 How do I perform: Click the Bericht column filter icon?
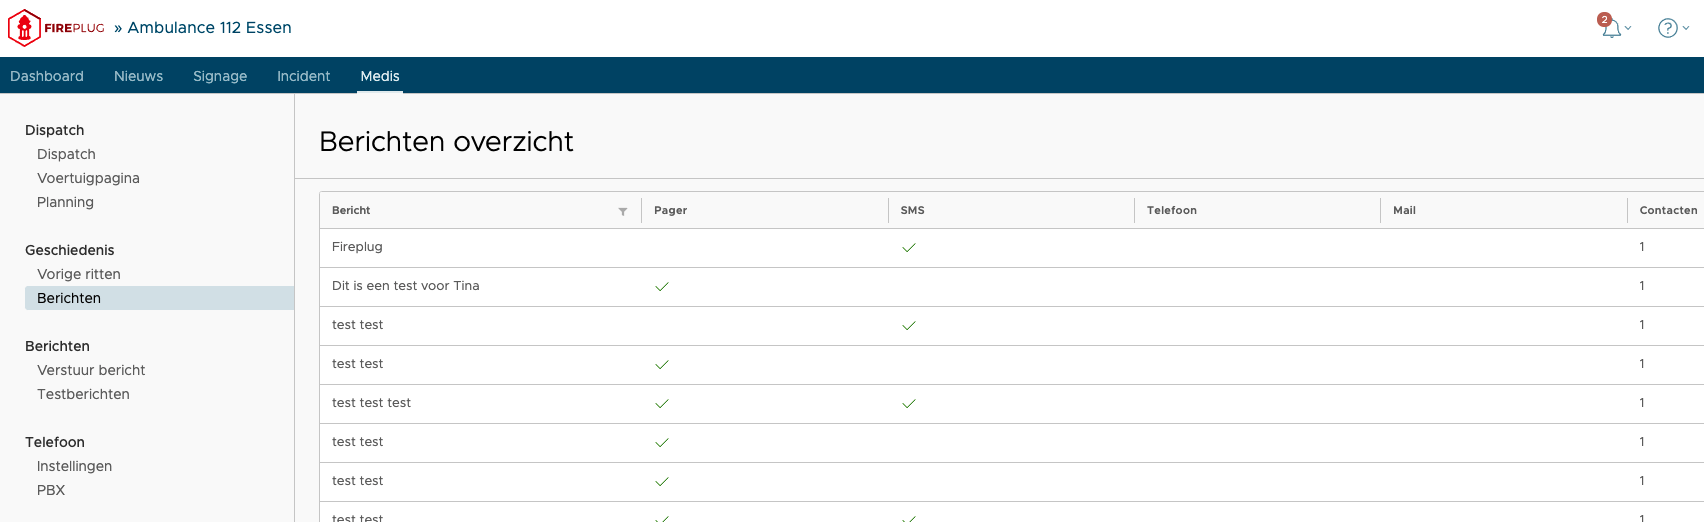click(623, 211)
